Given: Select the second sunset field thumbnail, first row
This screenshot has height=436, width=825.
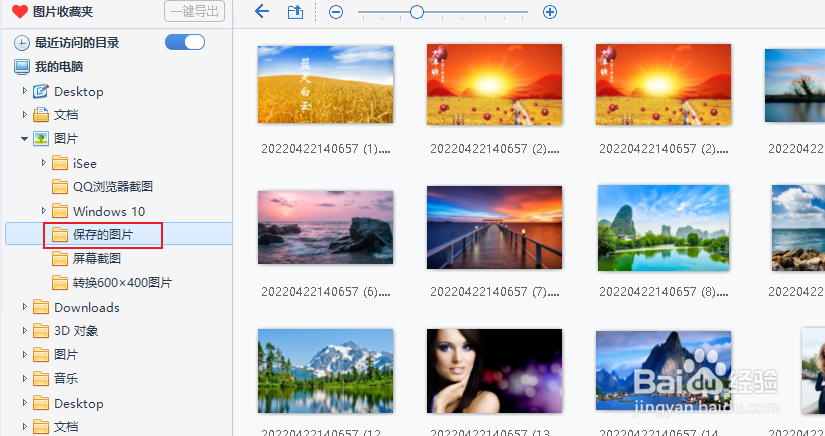Looking at the screenshot, I should click(494, 84).
